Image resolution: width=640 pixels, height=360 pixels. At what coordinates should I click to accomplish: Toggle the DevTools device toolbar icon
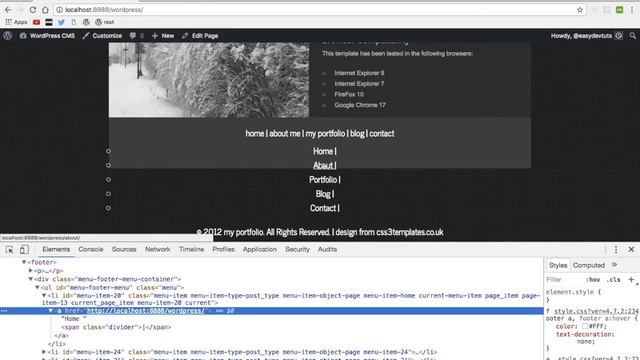(24, 249)
